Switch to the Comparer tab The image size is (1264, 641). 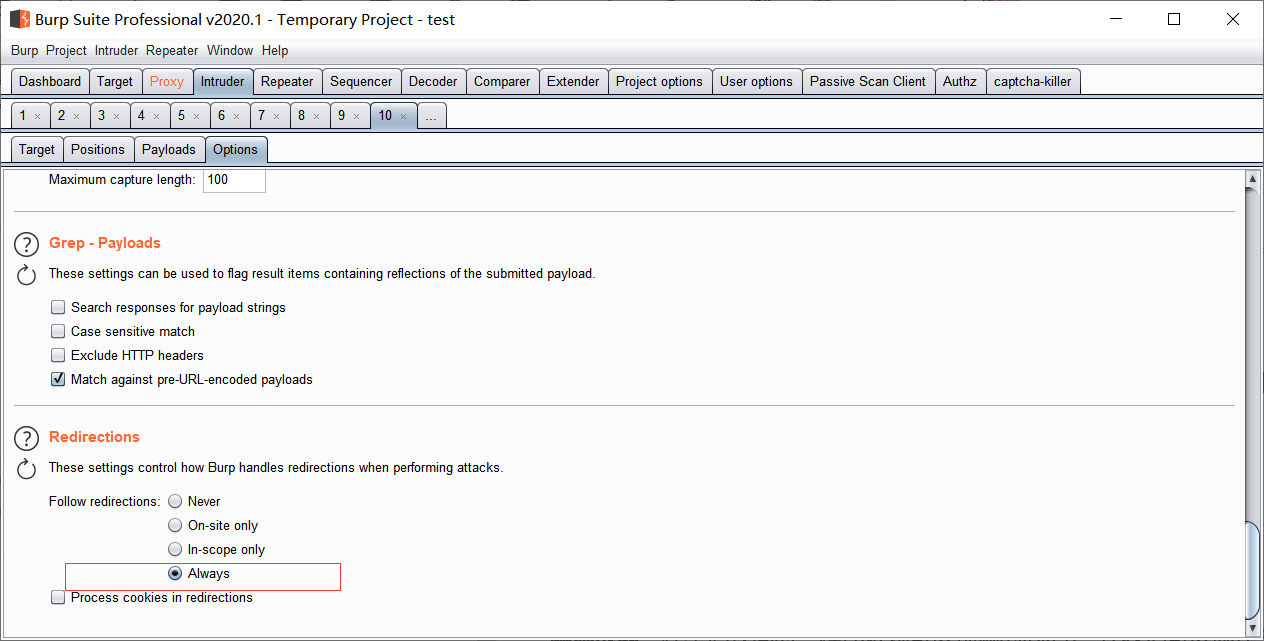coord(502,82)
